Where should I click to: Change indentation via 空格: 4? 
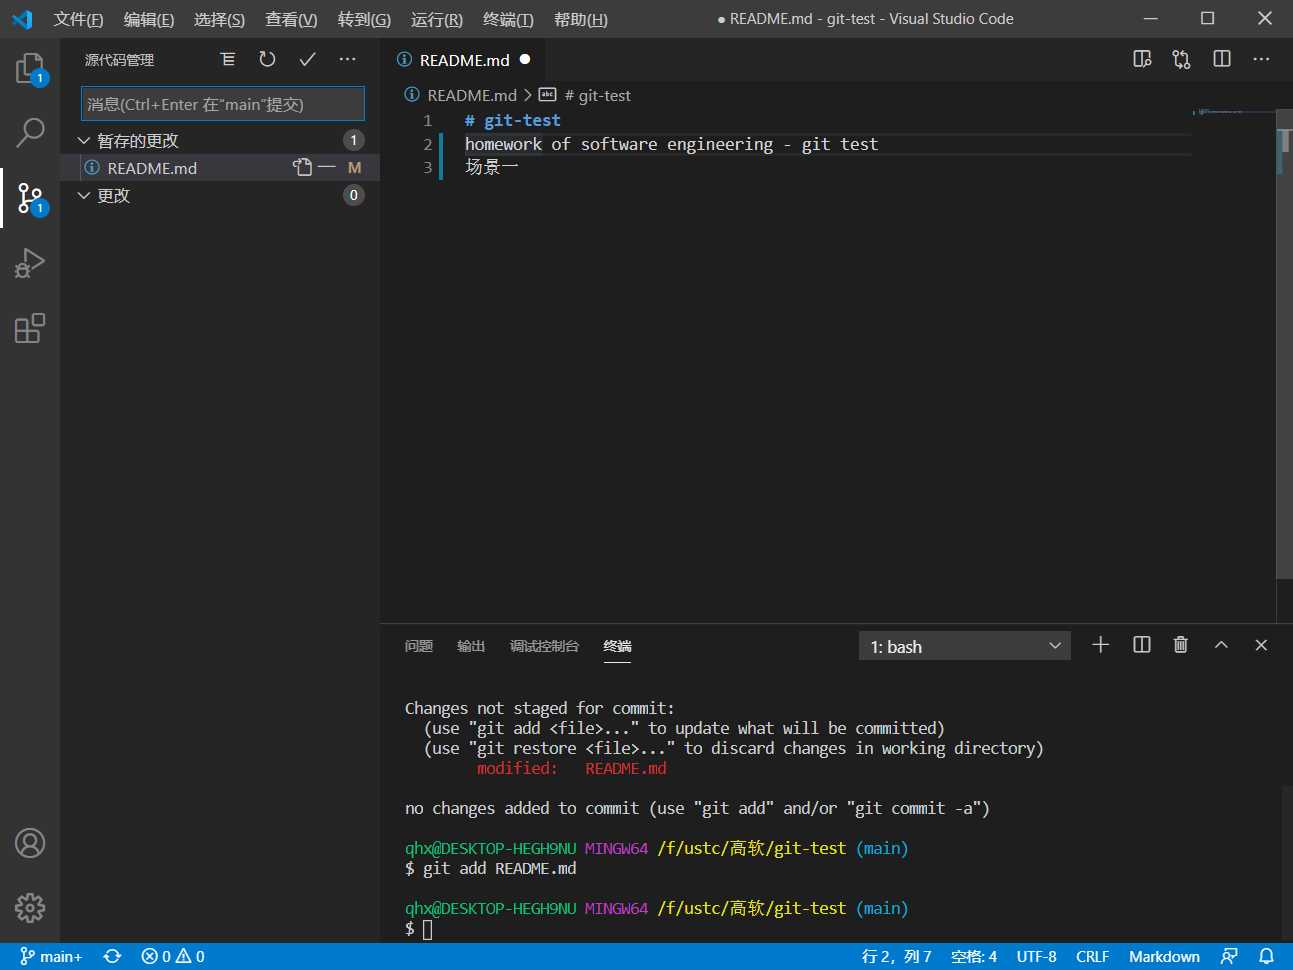[x=974, y=957]
